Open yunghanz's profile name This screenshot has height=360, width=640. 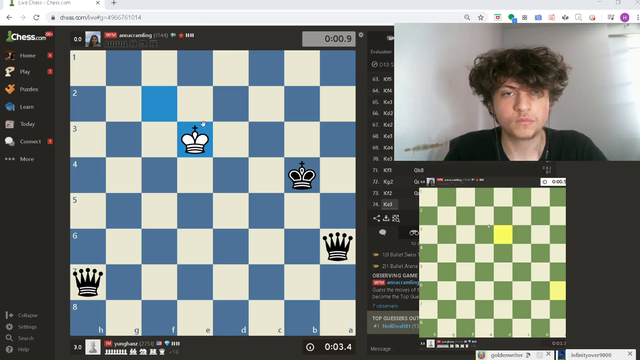point(126,343)
